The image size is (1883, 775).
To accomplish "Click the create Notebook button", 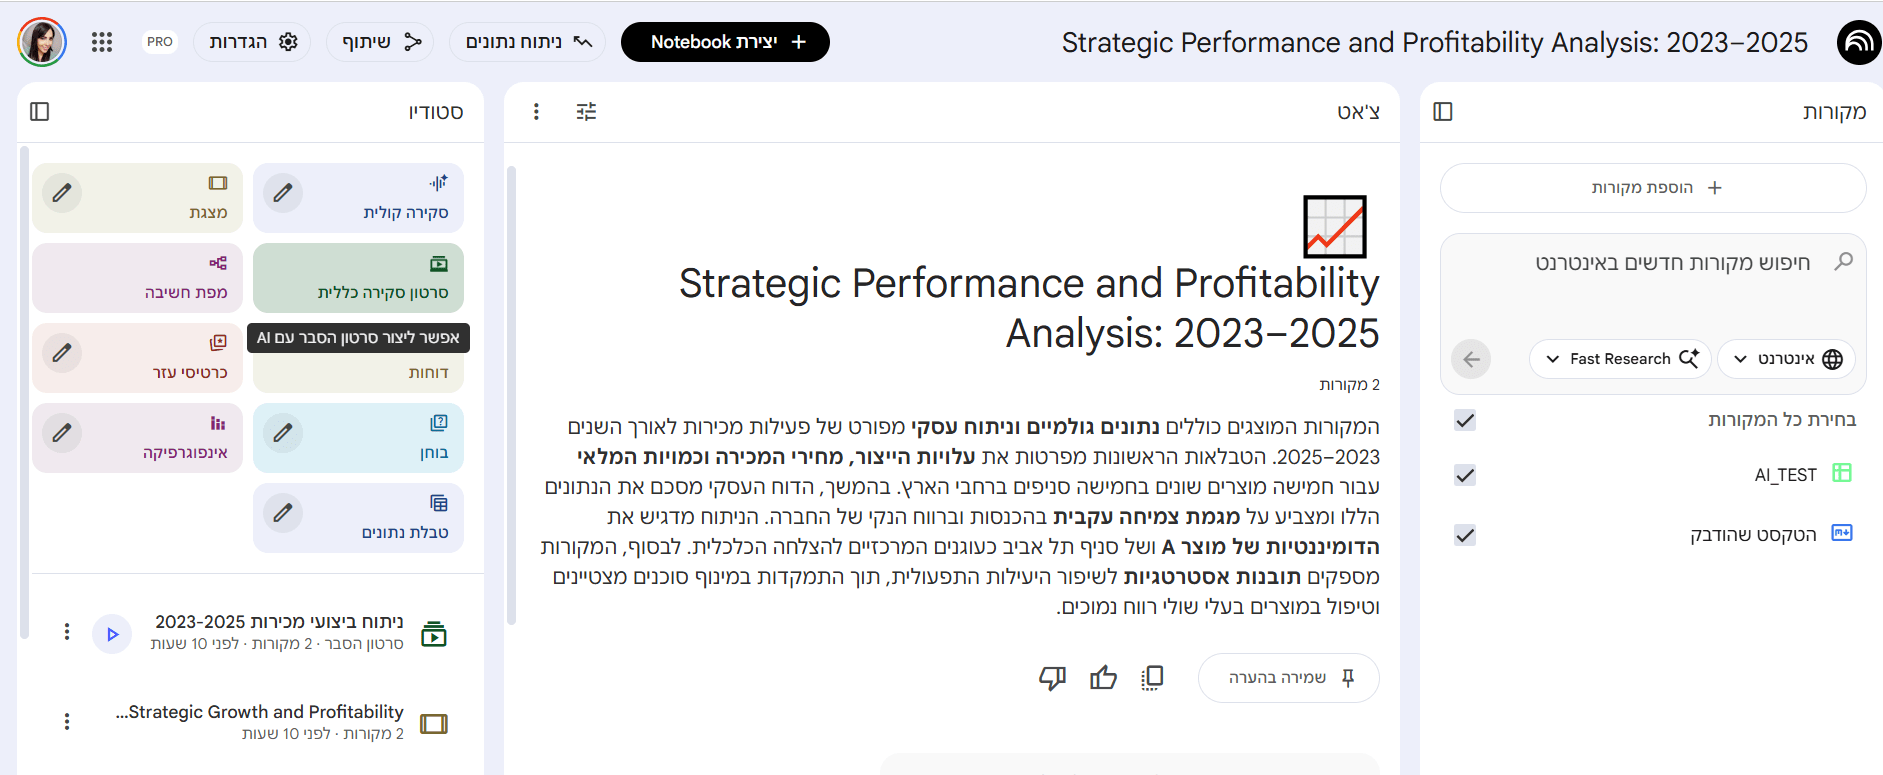I will click(725, 42).
